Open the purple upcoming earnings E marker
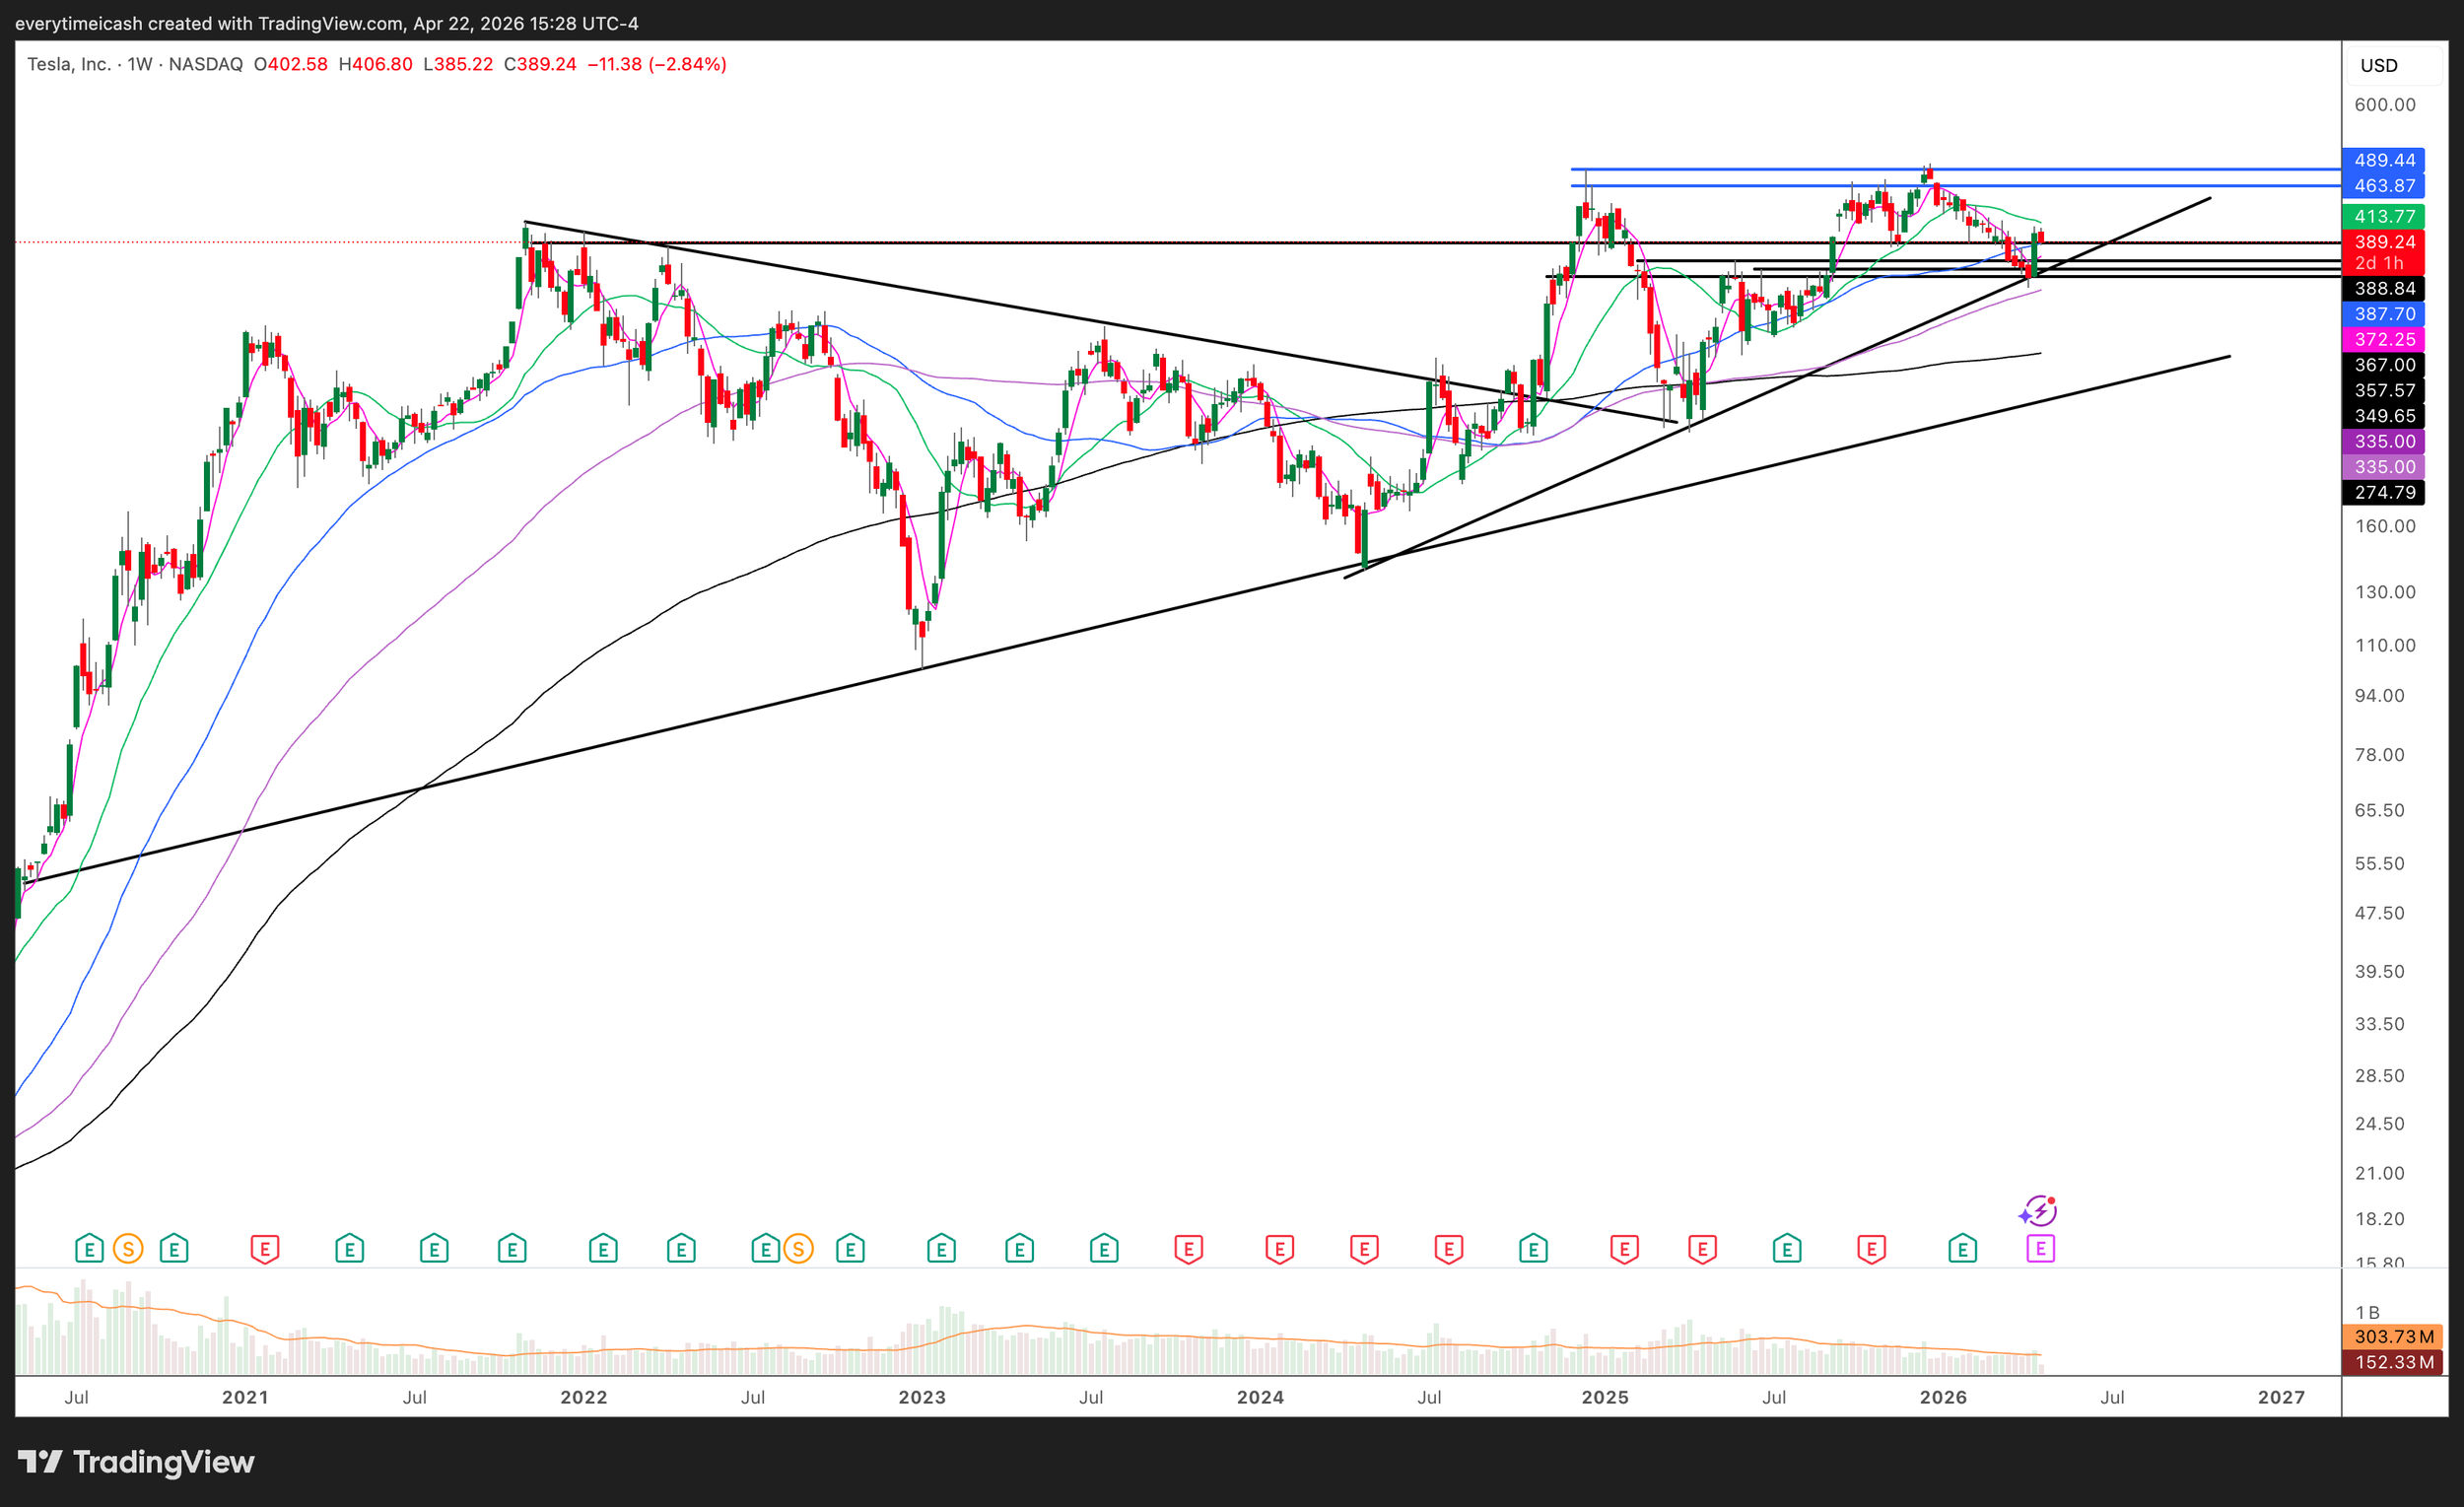2464x1507 pixels. click(x=2040, y=1248)
